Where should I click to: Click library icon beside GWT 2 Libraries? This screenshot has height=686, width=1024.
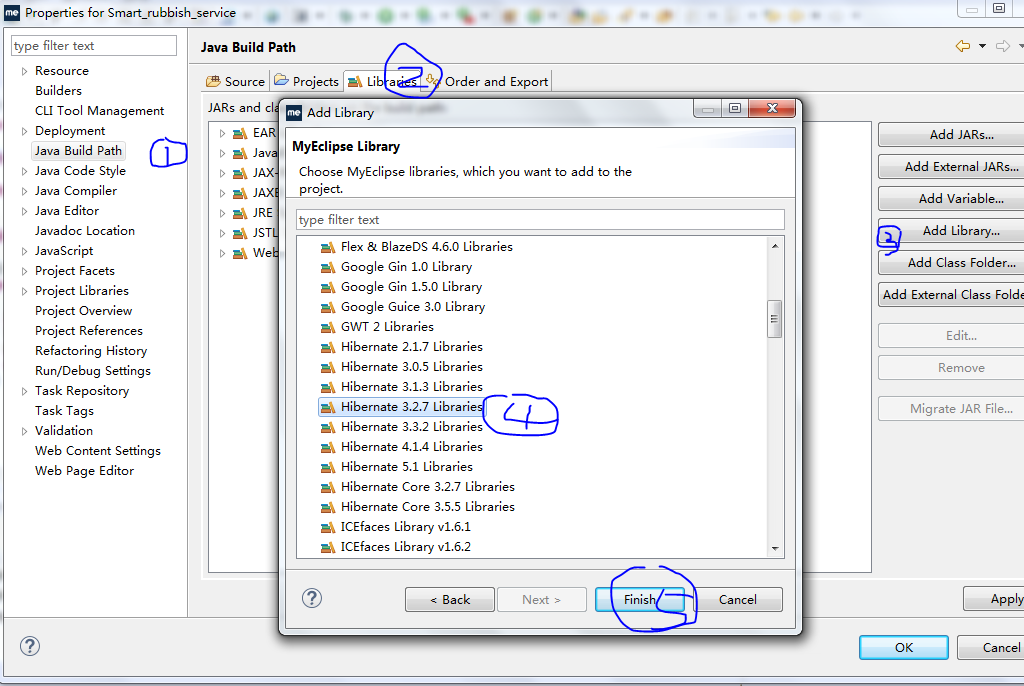click(328, 327)
